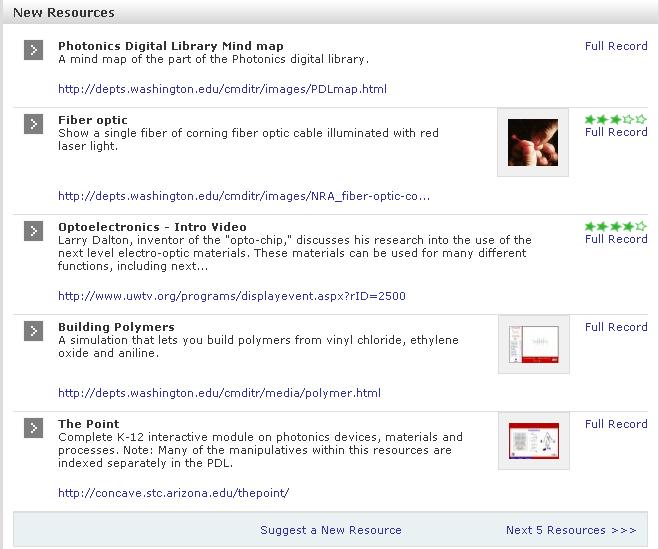Open the PDLmap.html URL link
Viewport: 659px width, 549px height.
point(222,89)
